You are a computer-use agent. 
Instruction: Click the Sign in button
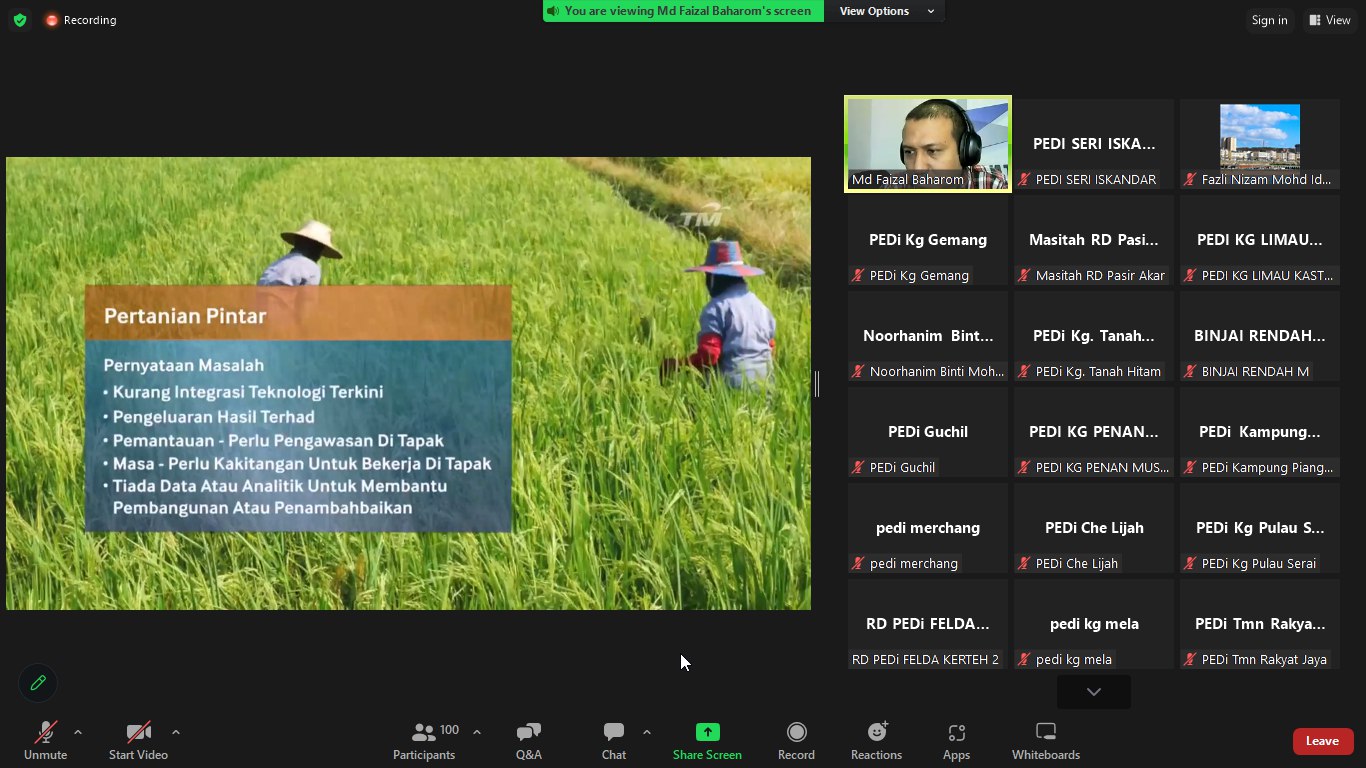coord(1269,20)
